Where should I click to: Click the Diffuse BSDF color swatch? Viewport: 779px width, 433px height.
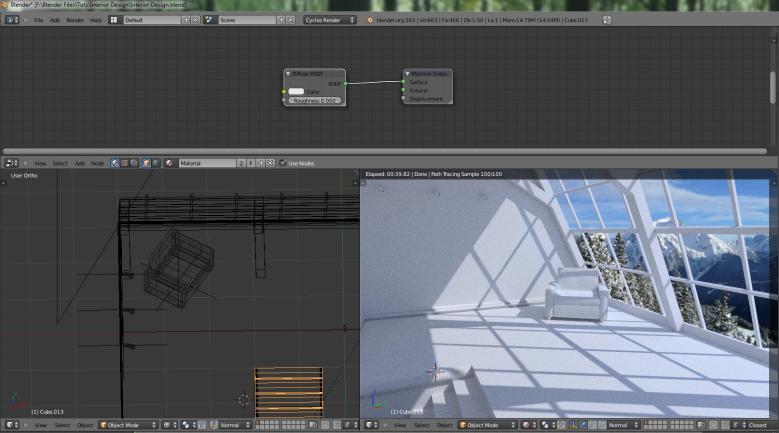click(296, 92)
